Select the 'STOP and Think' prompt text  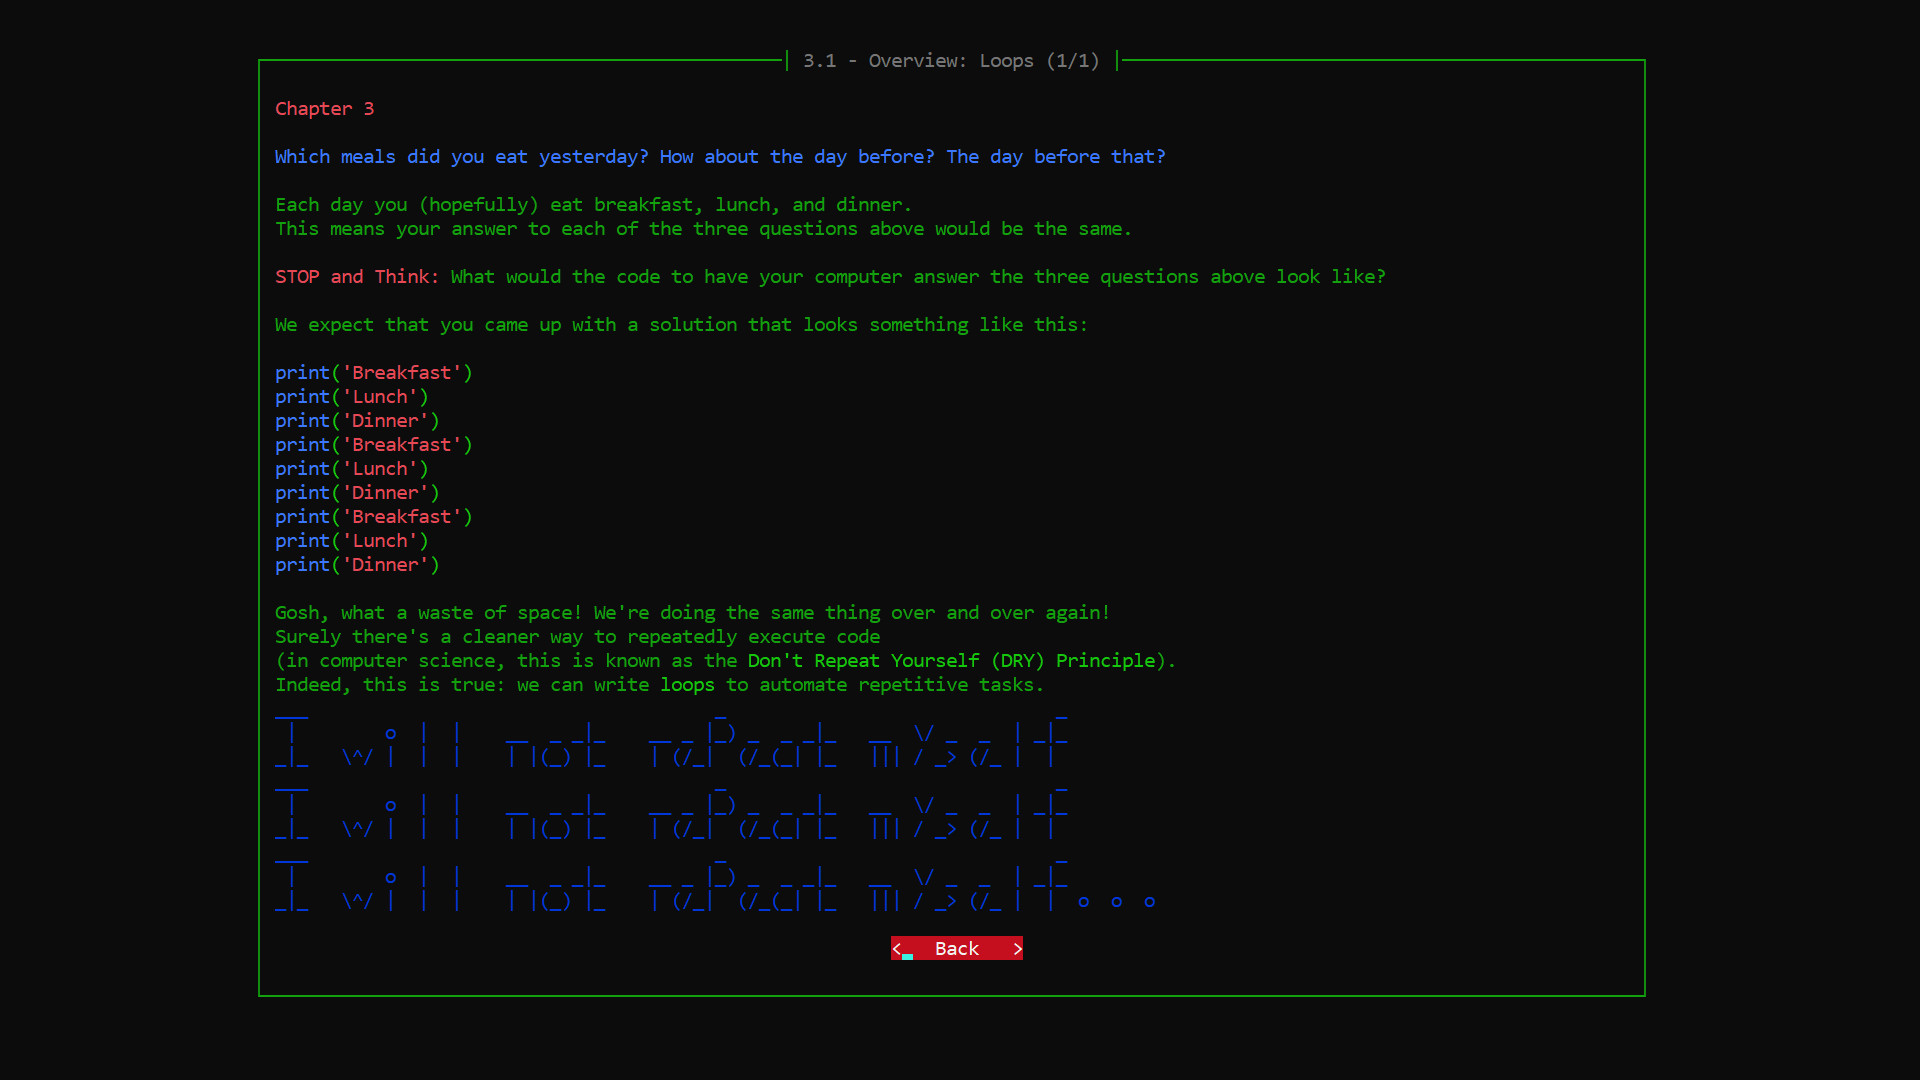[x=357, y=276]
